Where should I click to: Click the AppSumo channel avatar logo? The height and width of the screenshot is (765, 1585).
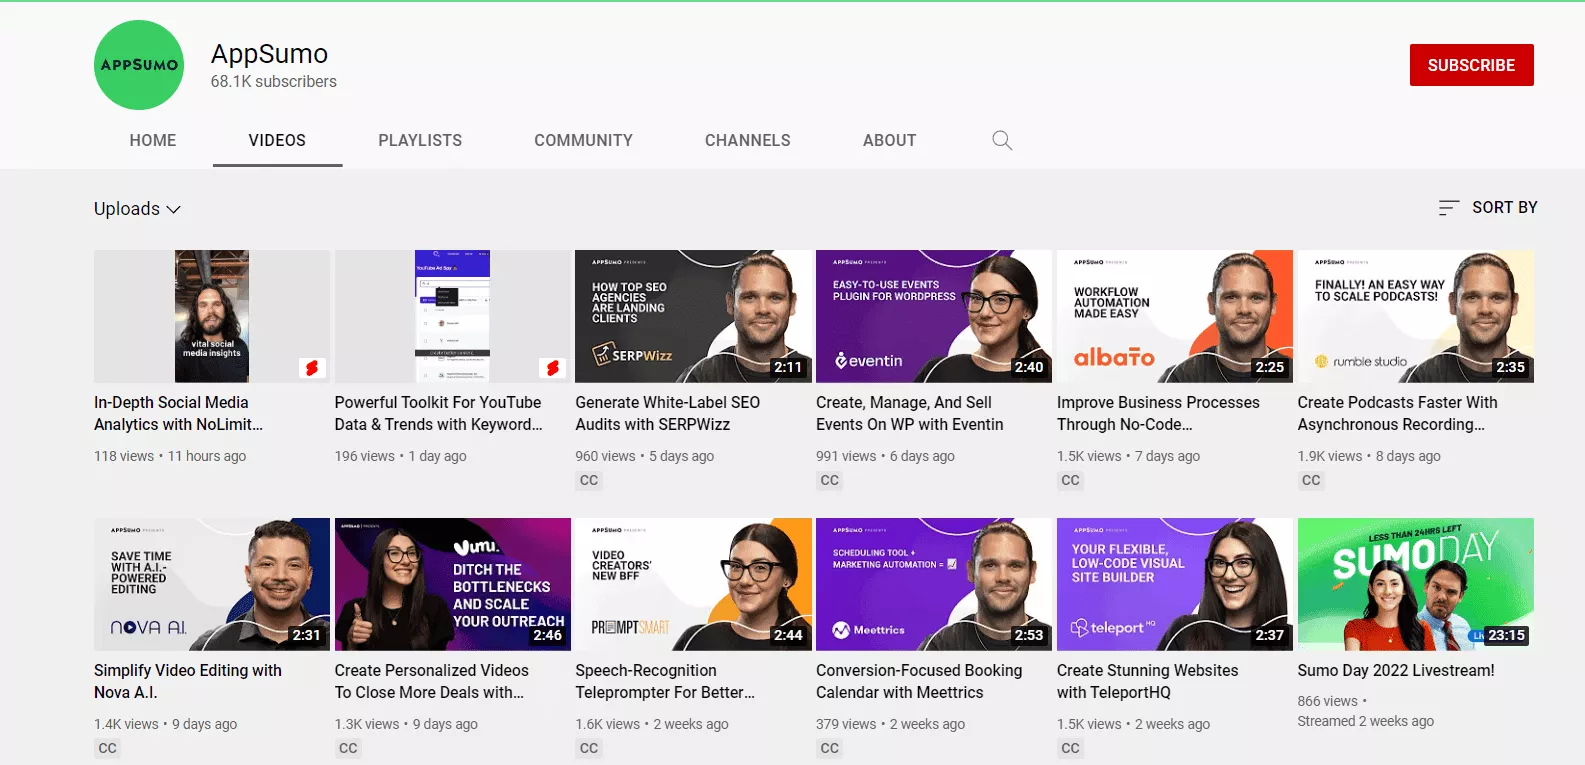pos(139,65)
